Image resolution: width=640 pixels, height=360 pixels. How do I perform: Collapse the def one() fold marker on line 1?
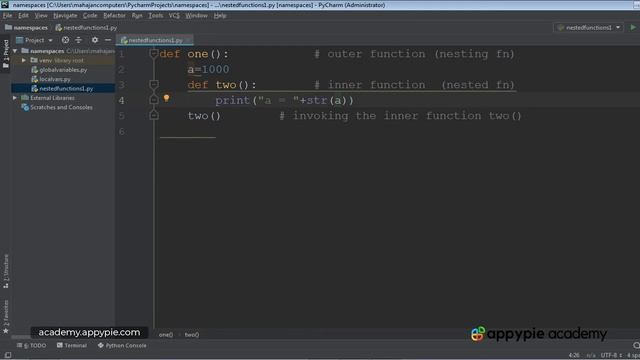click(154, 53)
